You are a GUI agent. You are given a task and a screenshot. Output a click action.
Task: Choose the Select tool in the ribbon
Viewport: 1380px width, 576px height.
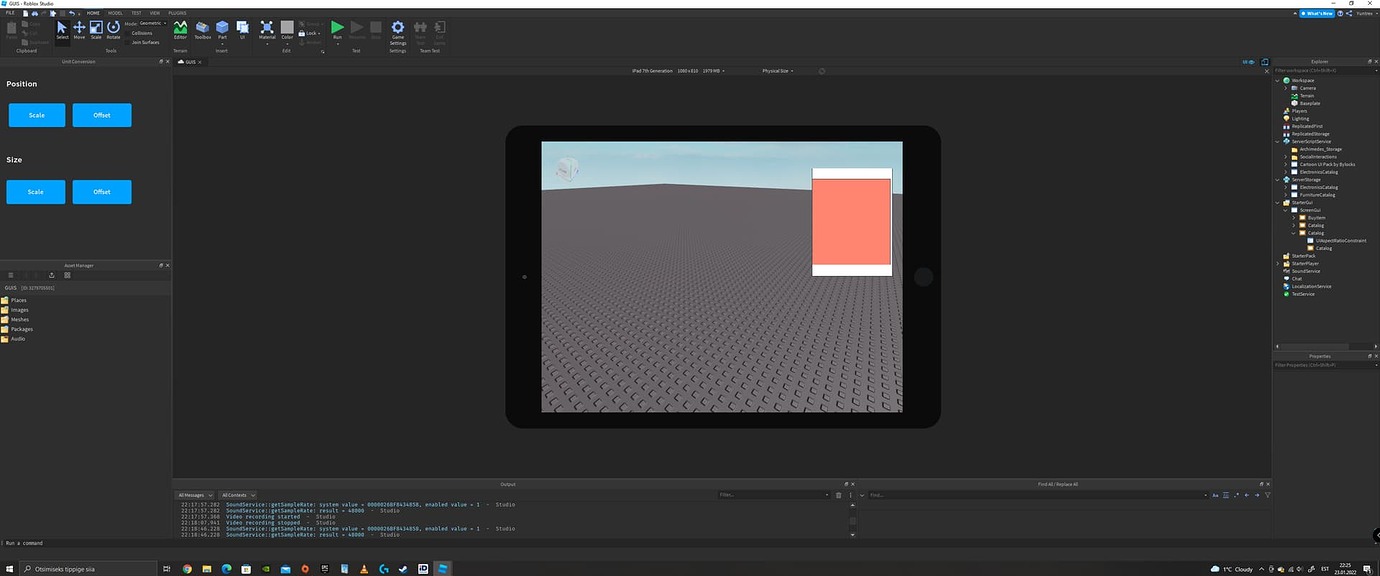(x=62, y=30)
